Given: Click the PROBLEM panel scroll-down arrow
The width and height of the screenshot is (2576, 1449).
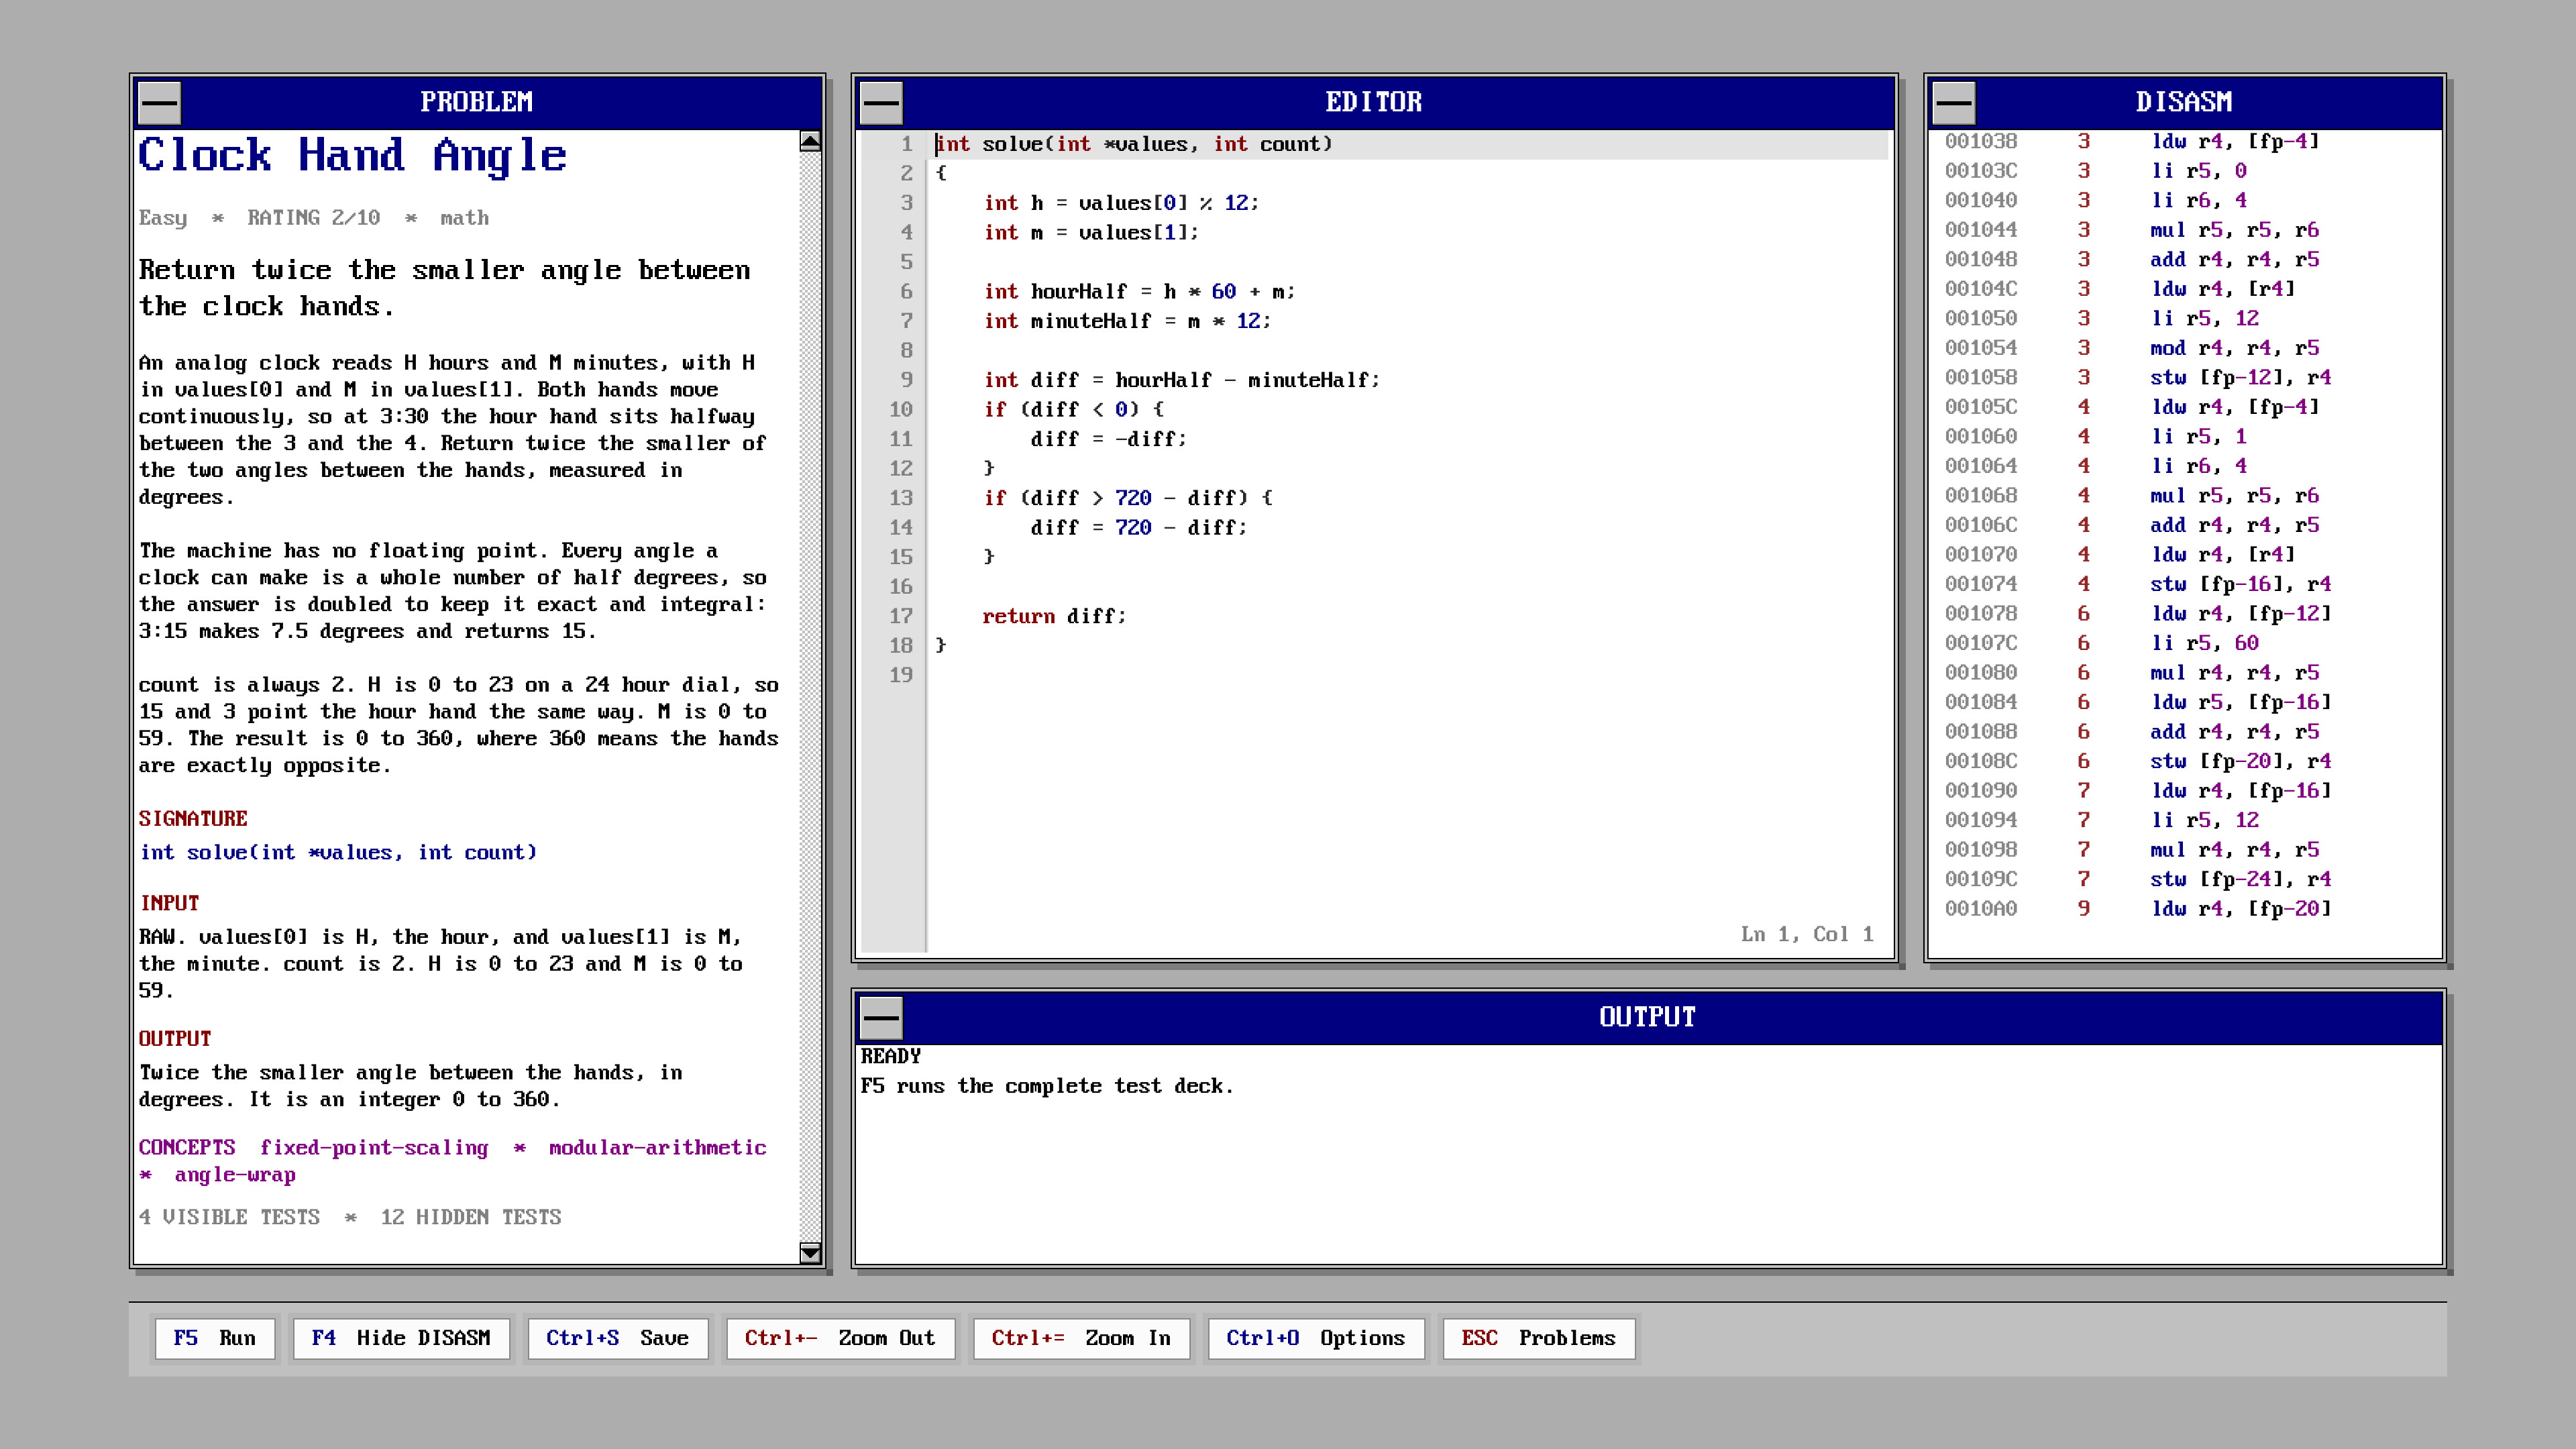Looking at the screenshot, I should [810, 1252].
